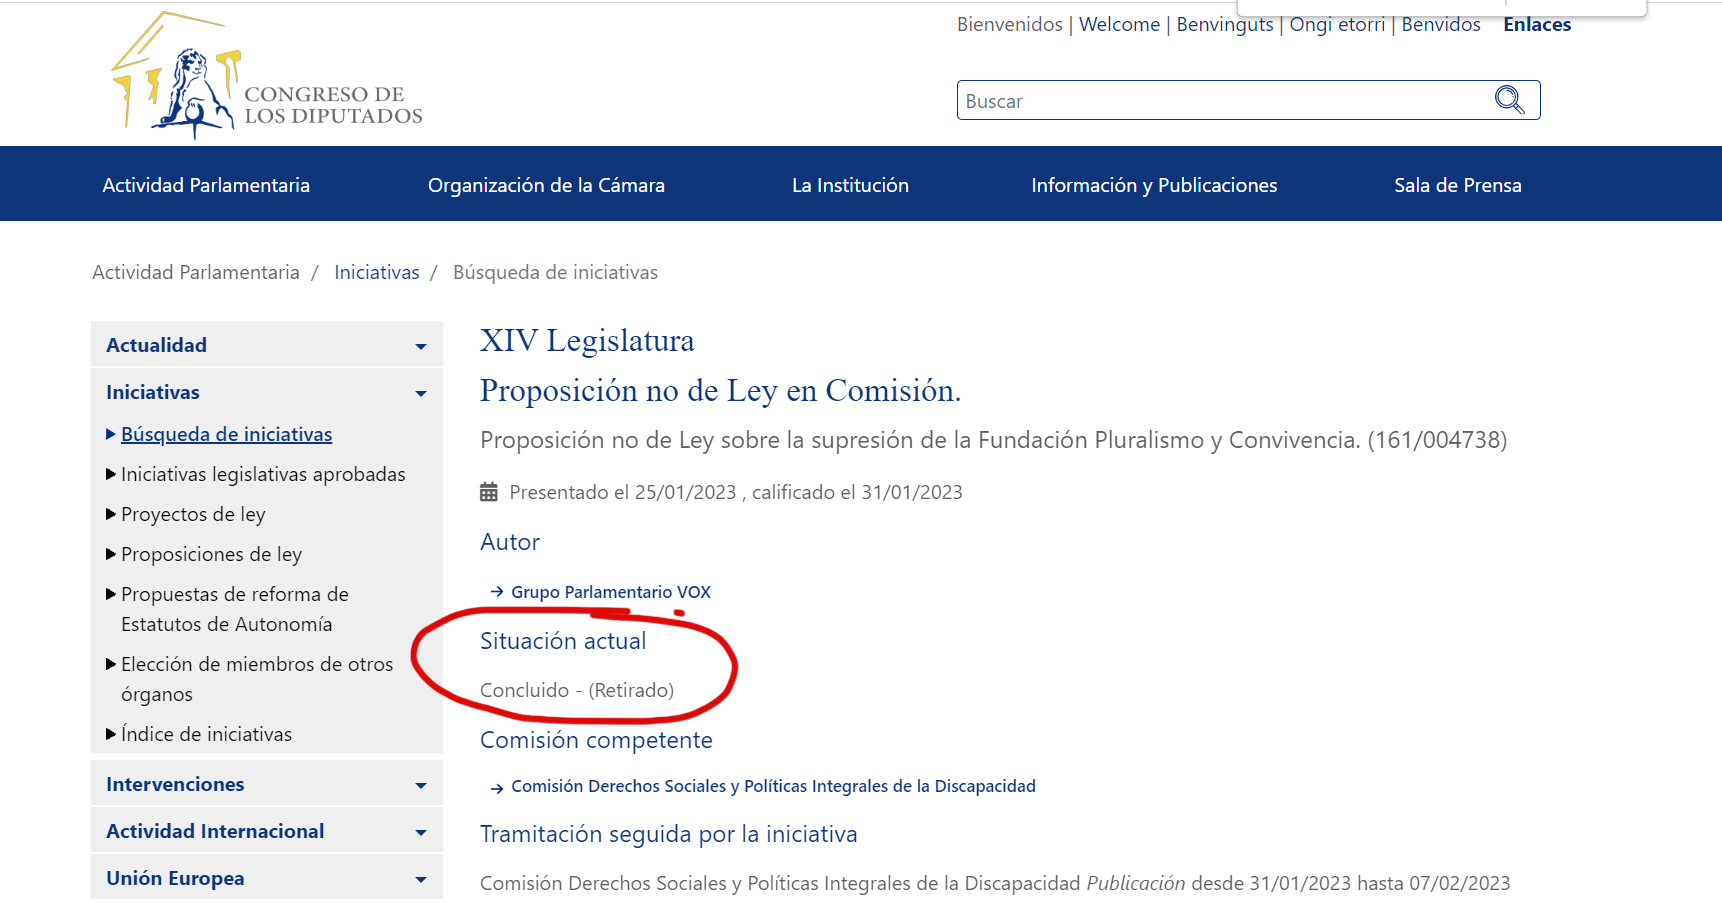This screenshot has height=903, width=1722.
Task: Expand the Unión Europea sidebar section
Action: [420, 879]
